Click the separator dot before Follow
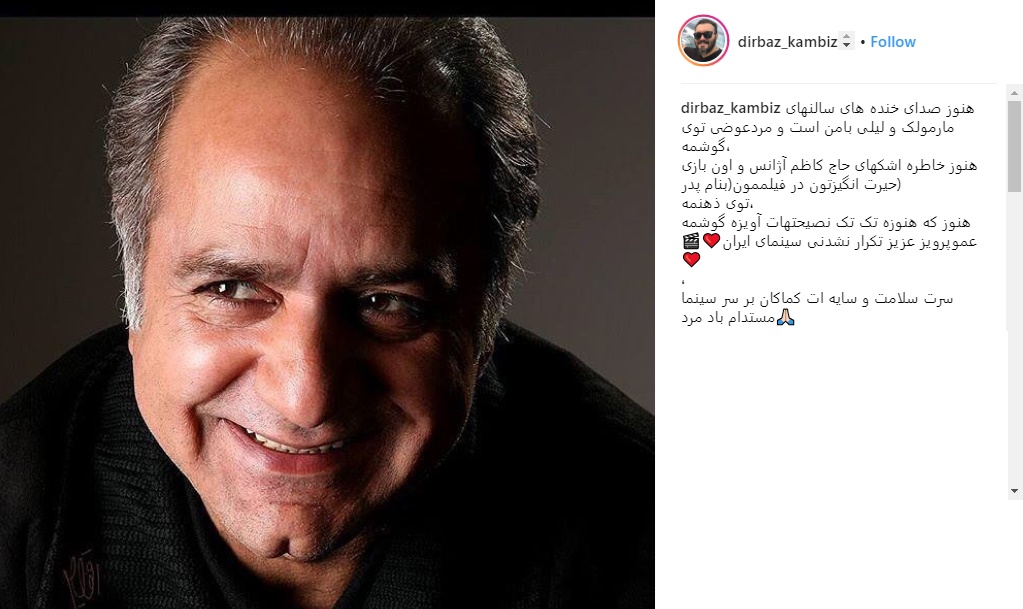This screenshot has height=609, width=1023. click(x=863, y=42)
